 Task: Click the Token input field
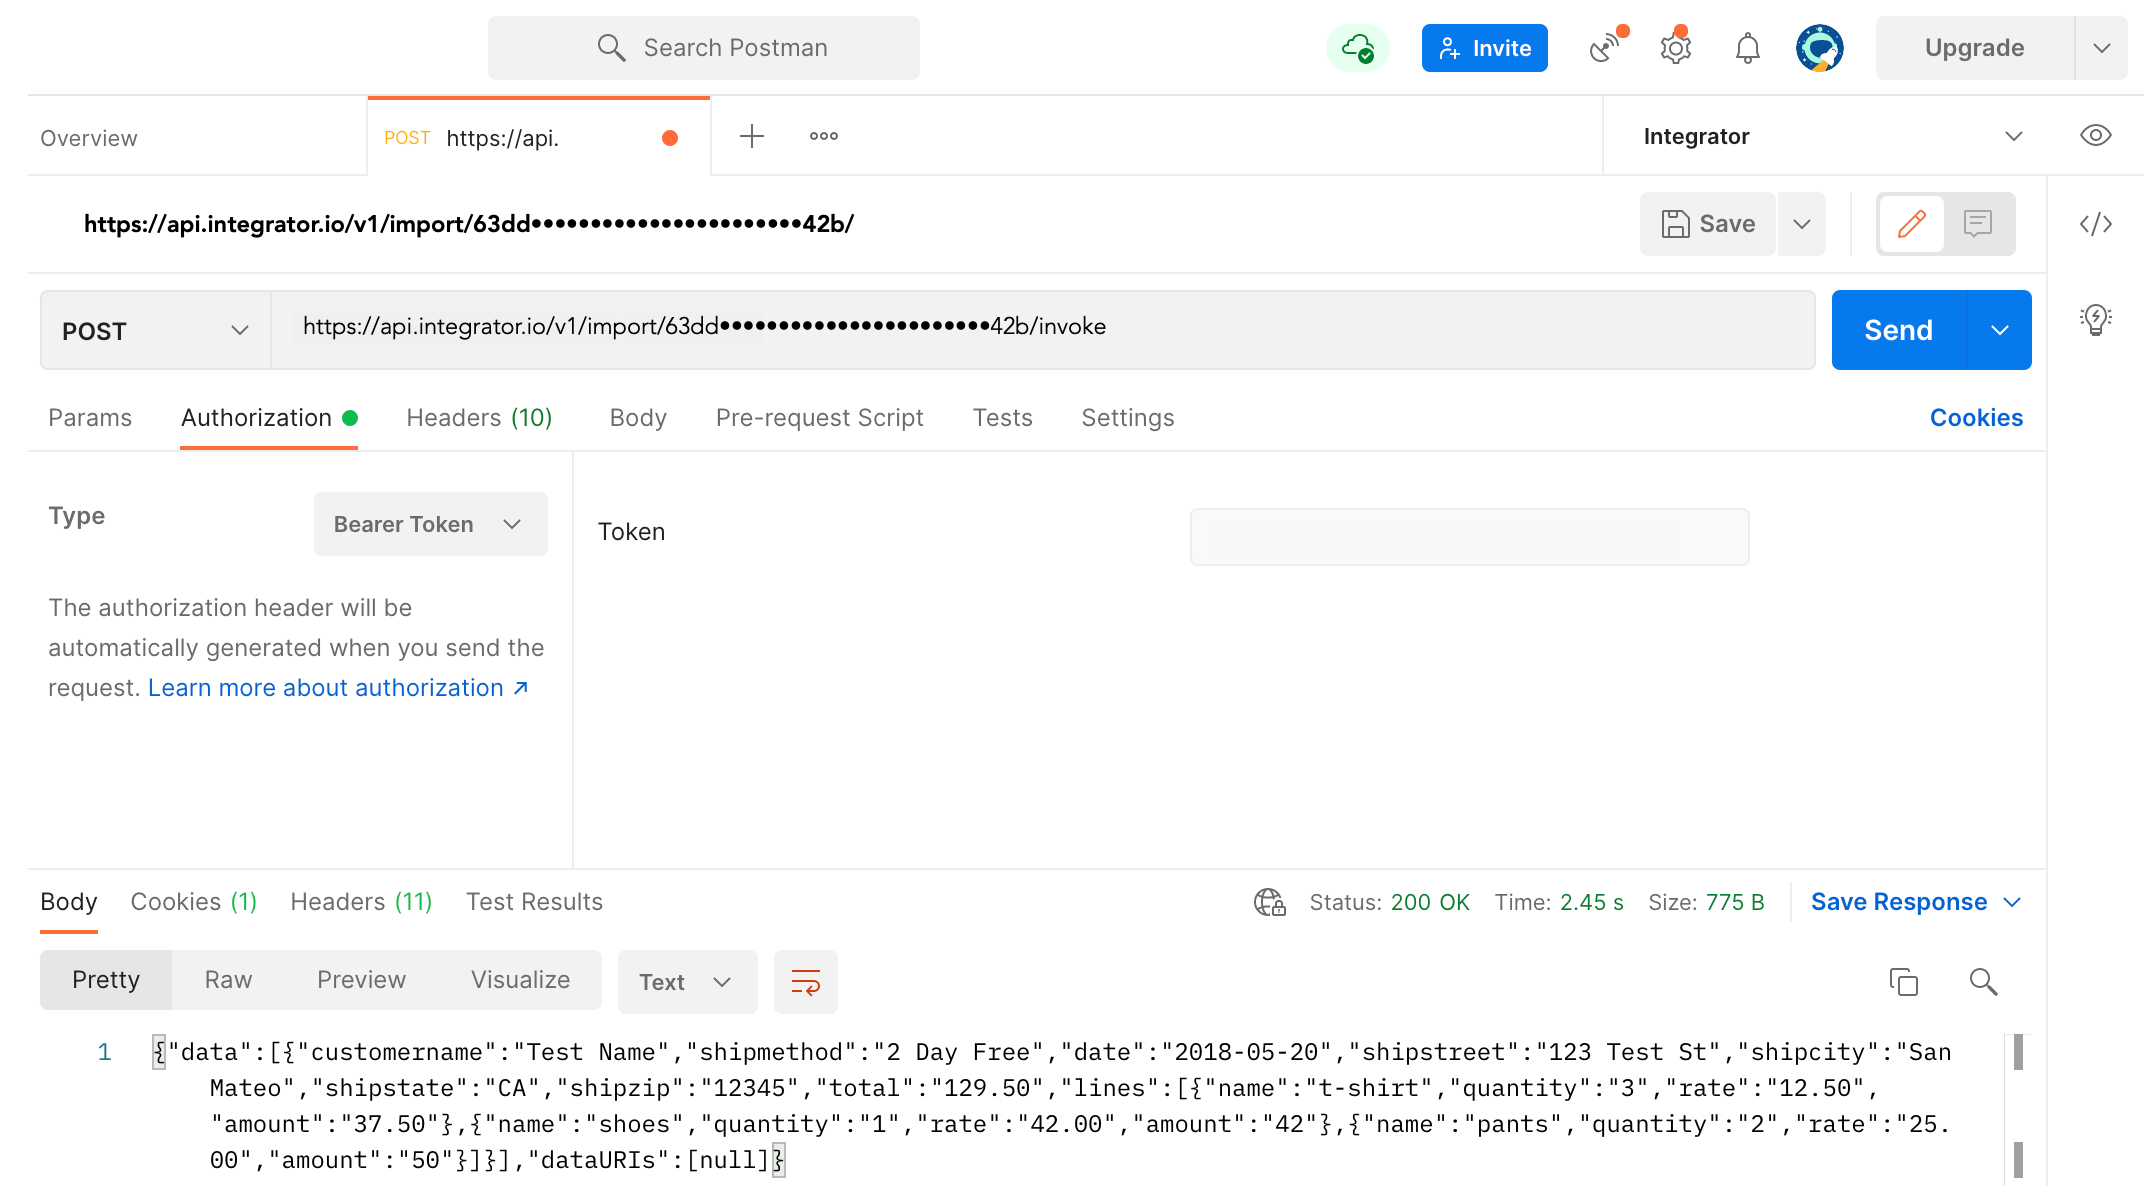[x=1469, y=537]
